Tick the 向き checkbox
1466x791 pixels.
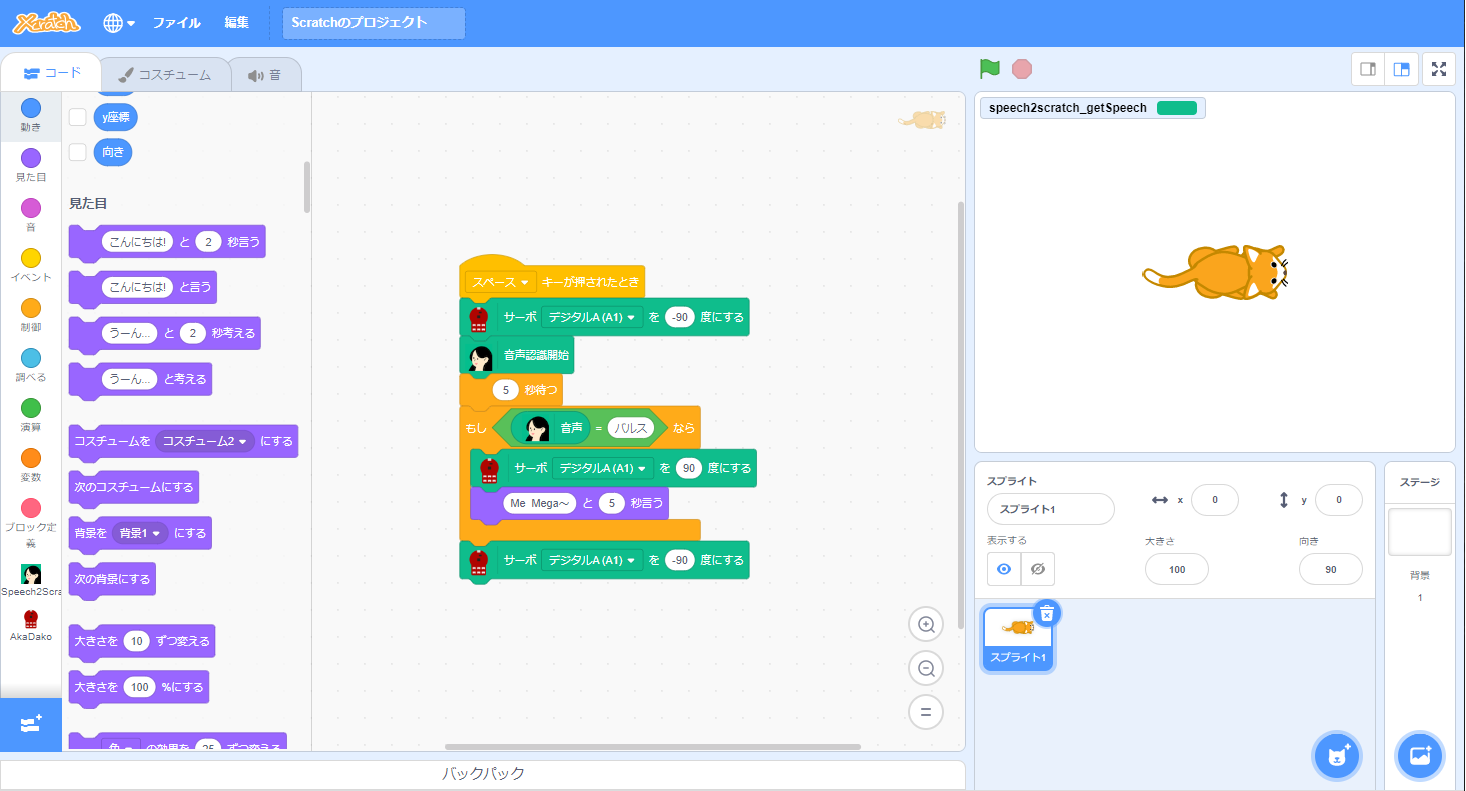(77, 152)
